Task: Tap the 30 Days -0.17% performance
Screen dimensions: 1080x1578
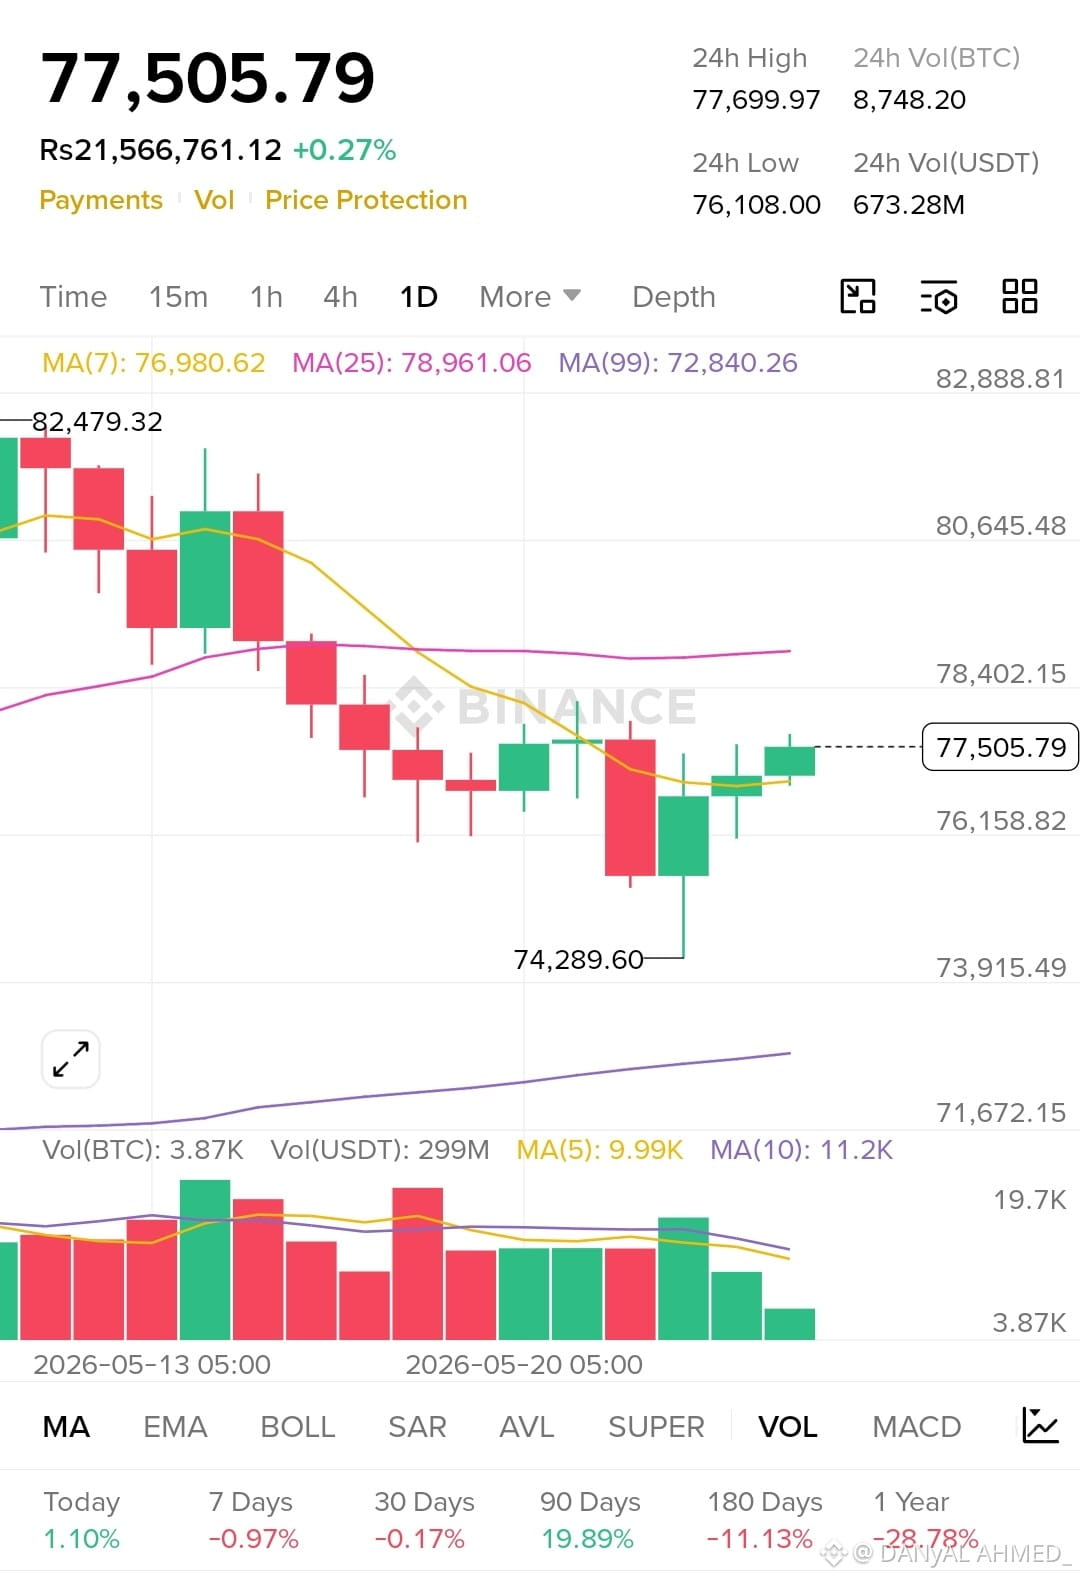Action: (x=424, y=1520)
